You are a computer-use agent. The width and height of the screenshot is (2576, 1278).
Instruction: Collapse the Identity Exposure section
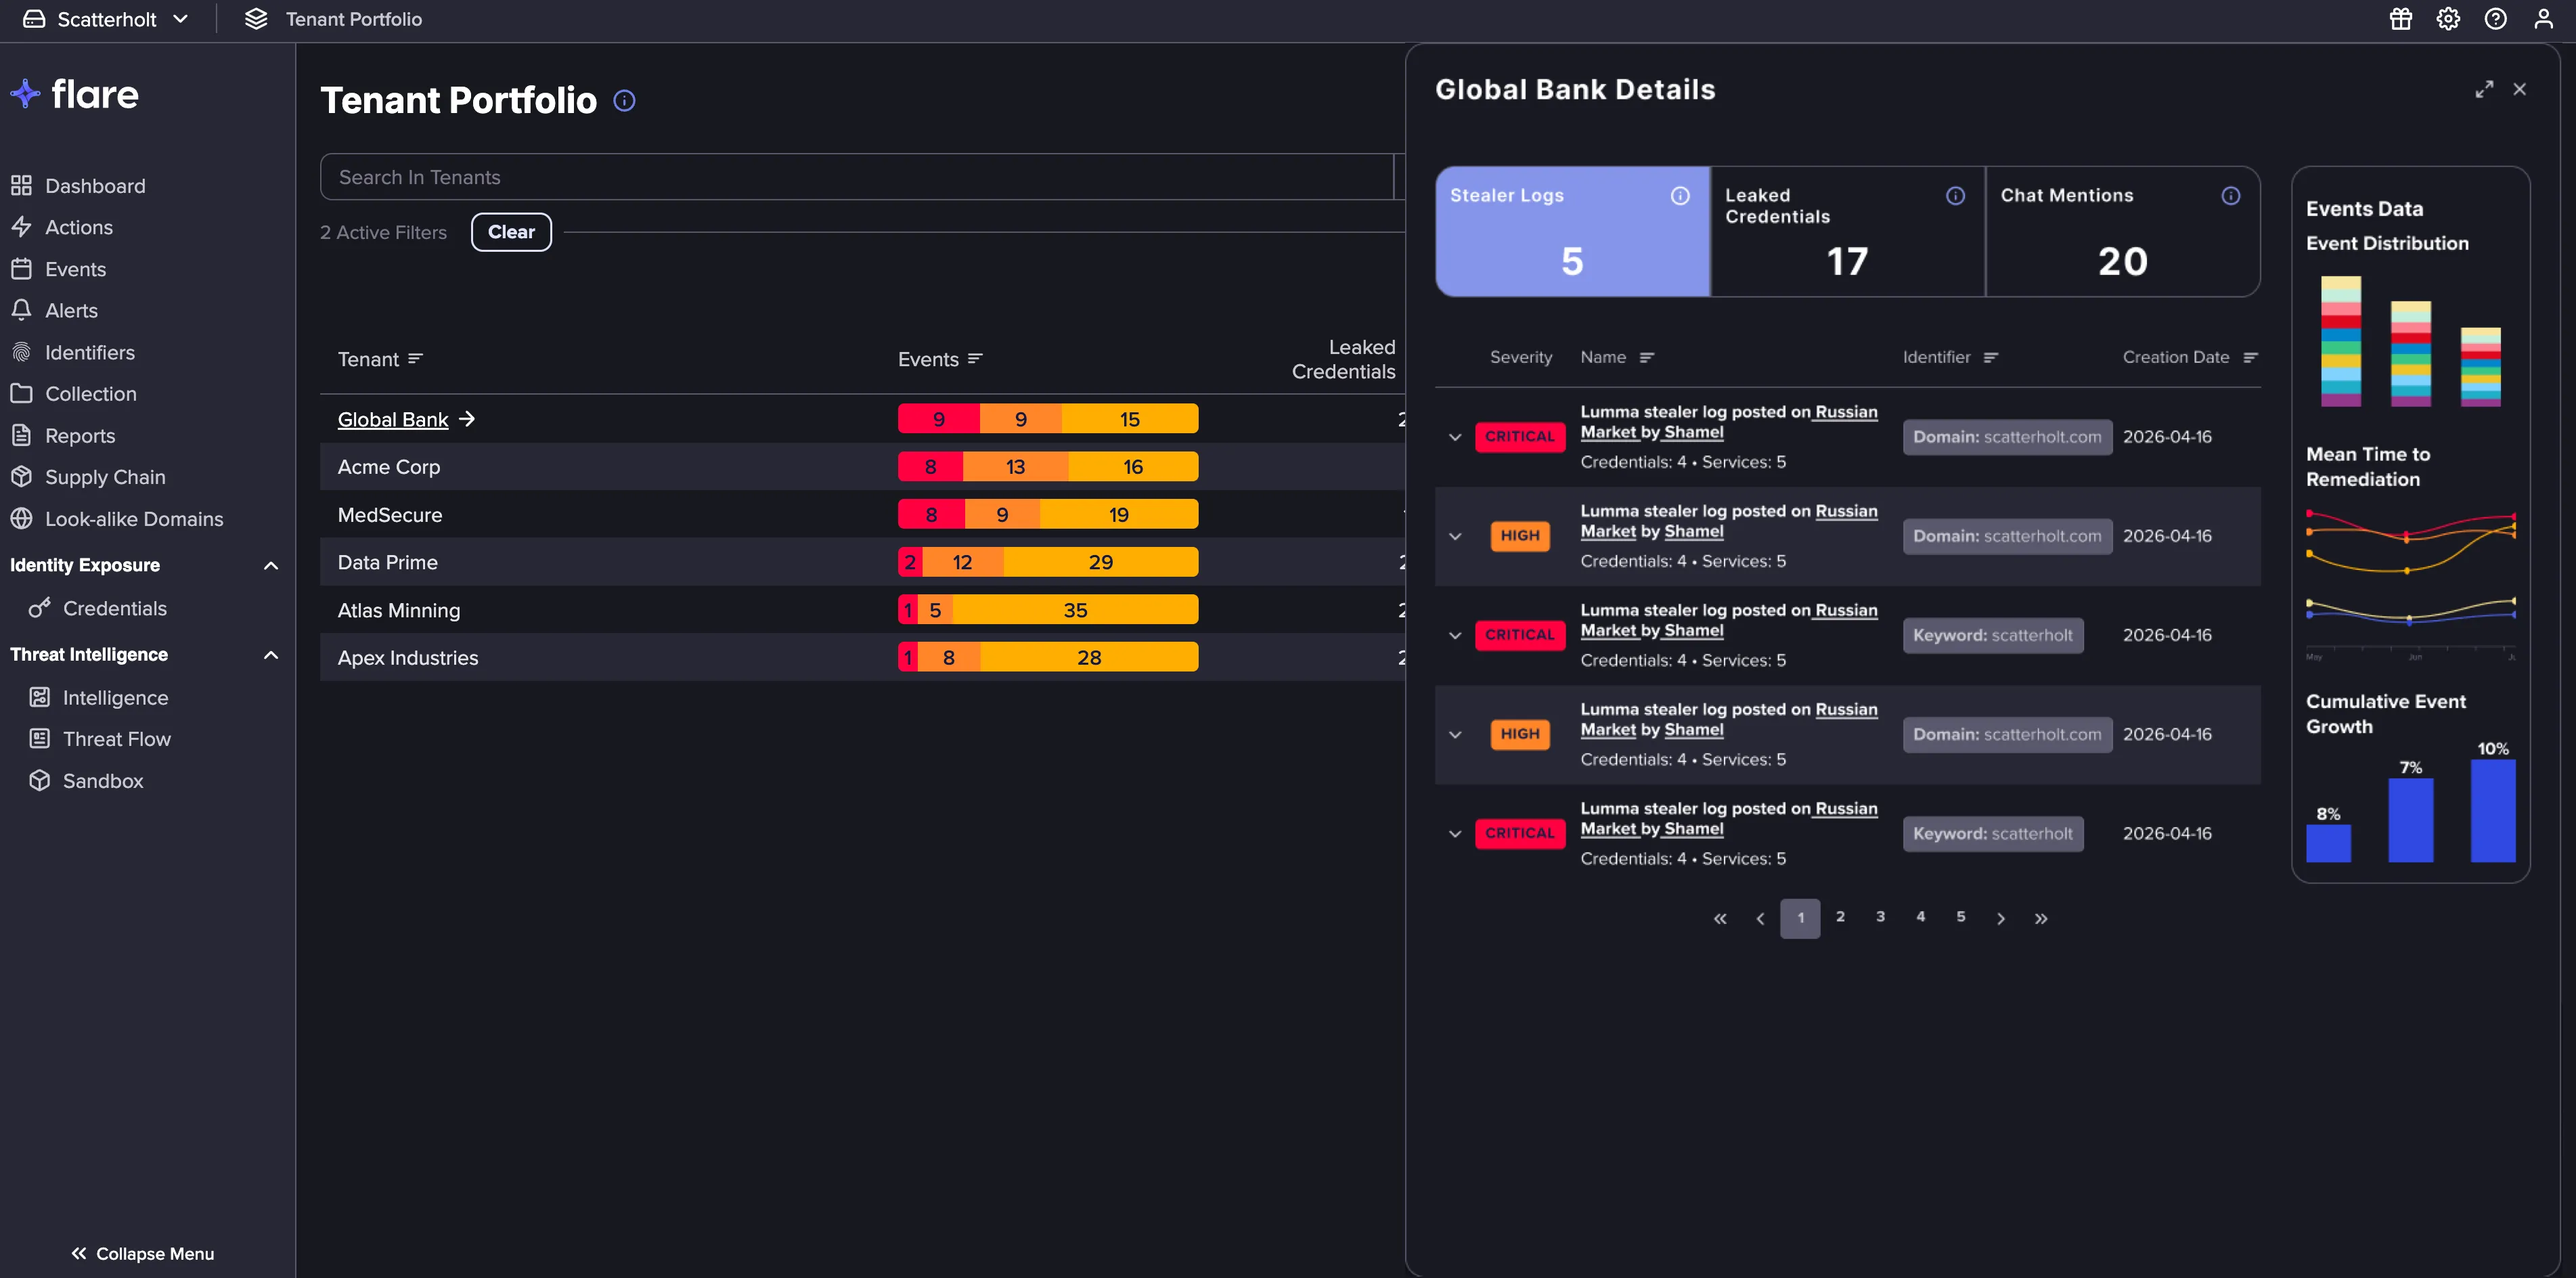tap(270, 566)
